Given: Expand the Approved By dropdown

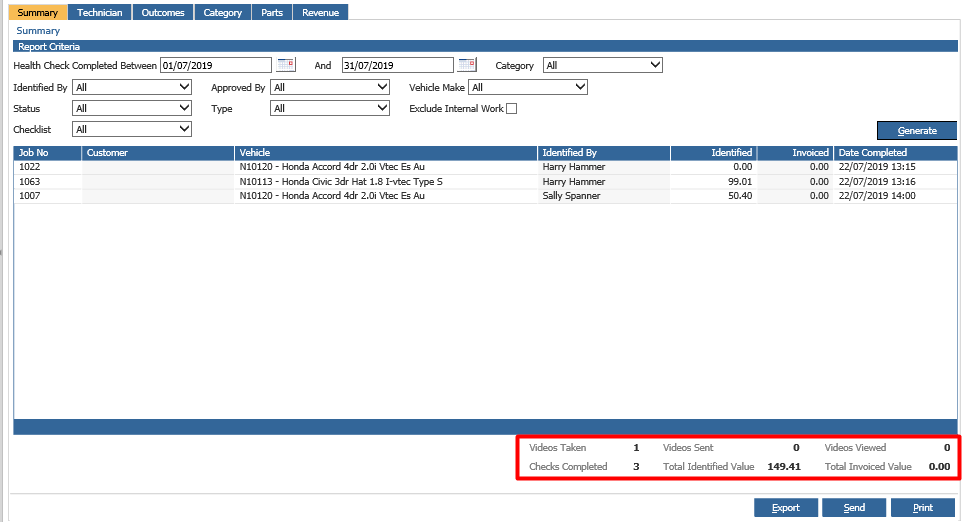Looking at the screenshot, I should pyautogui.click(x=330, y=87).
